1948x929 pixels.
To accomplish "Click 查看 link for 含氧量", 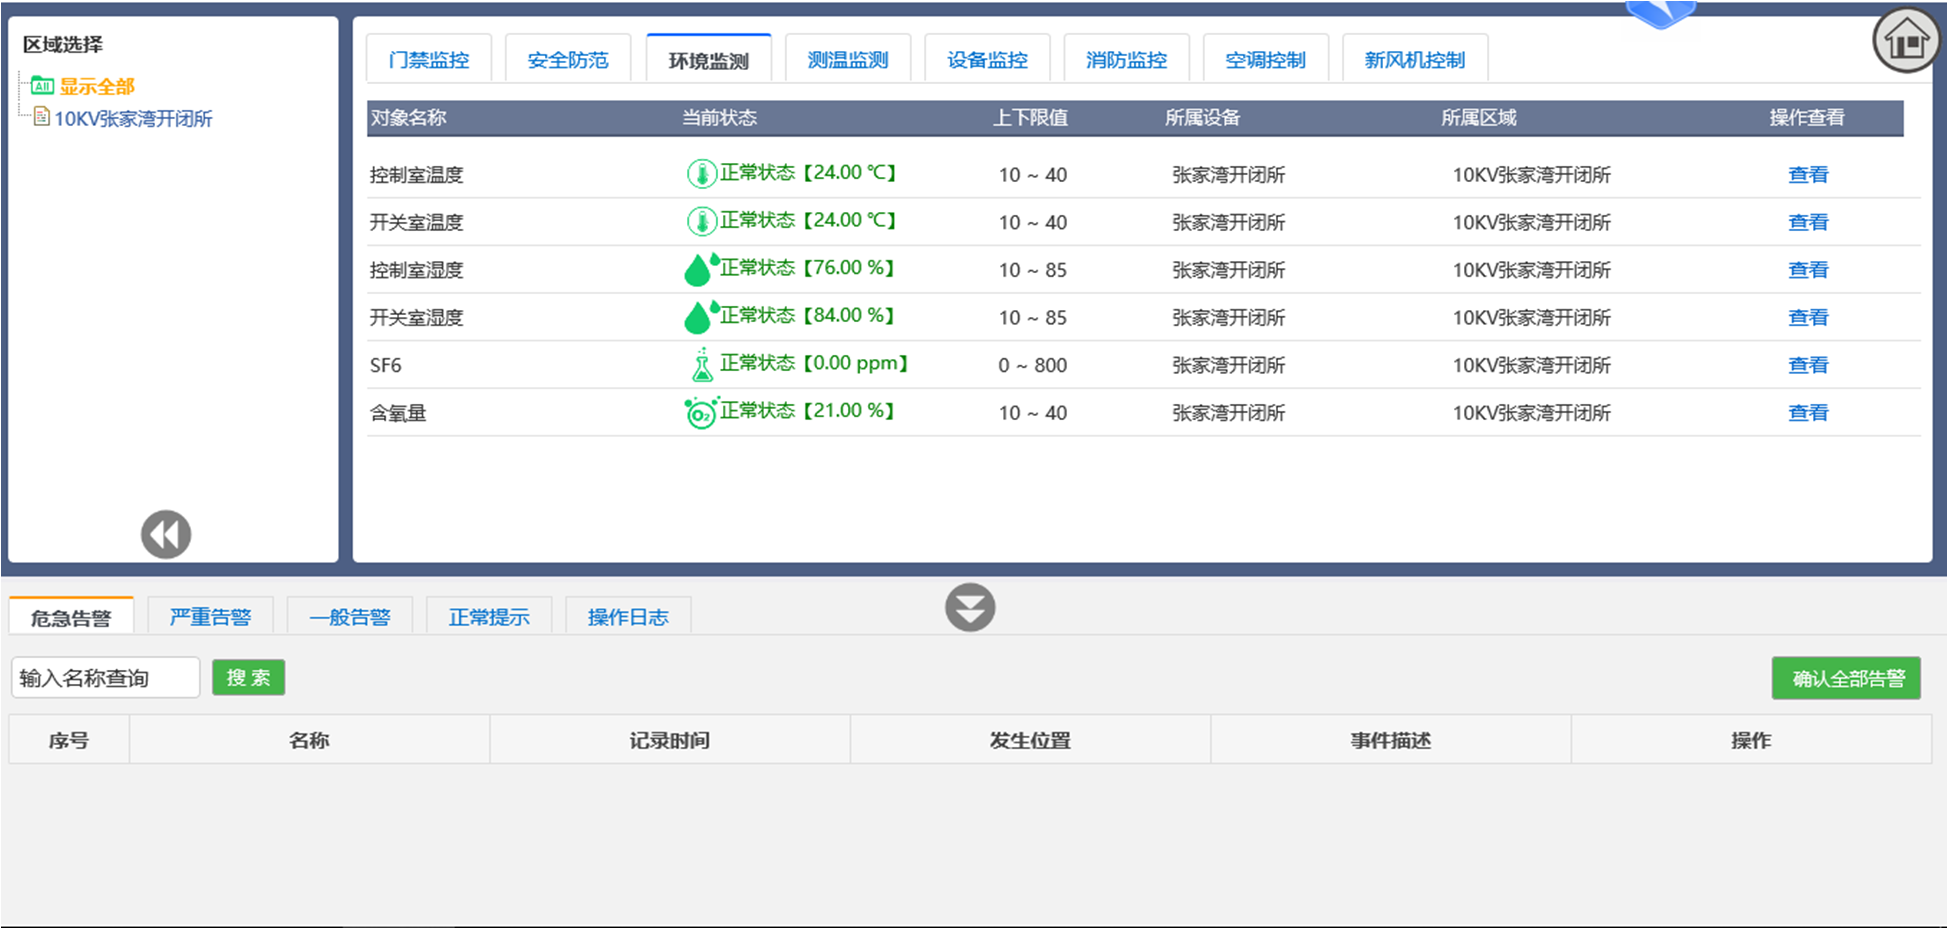I will (1808, 412).
